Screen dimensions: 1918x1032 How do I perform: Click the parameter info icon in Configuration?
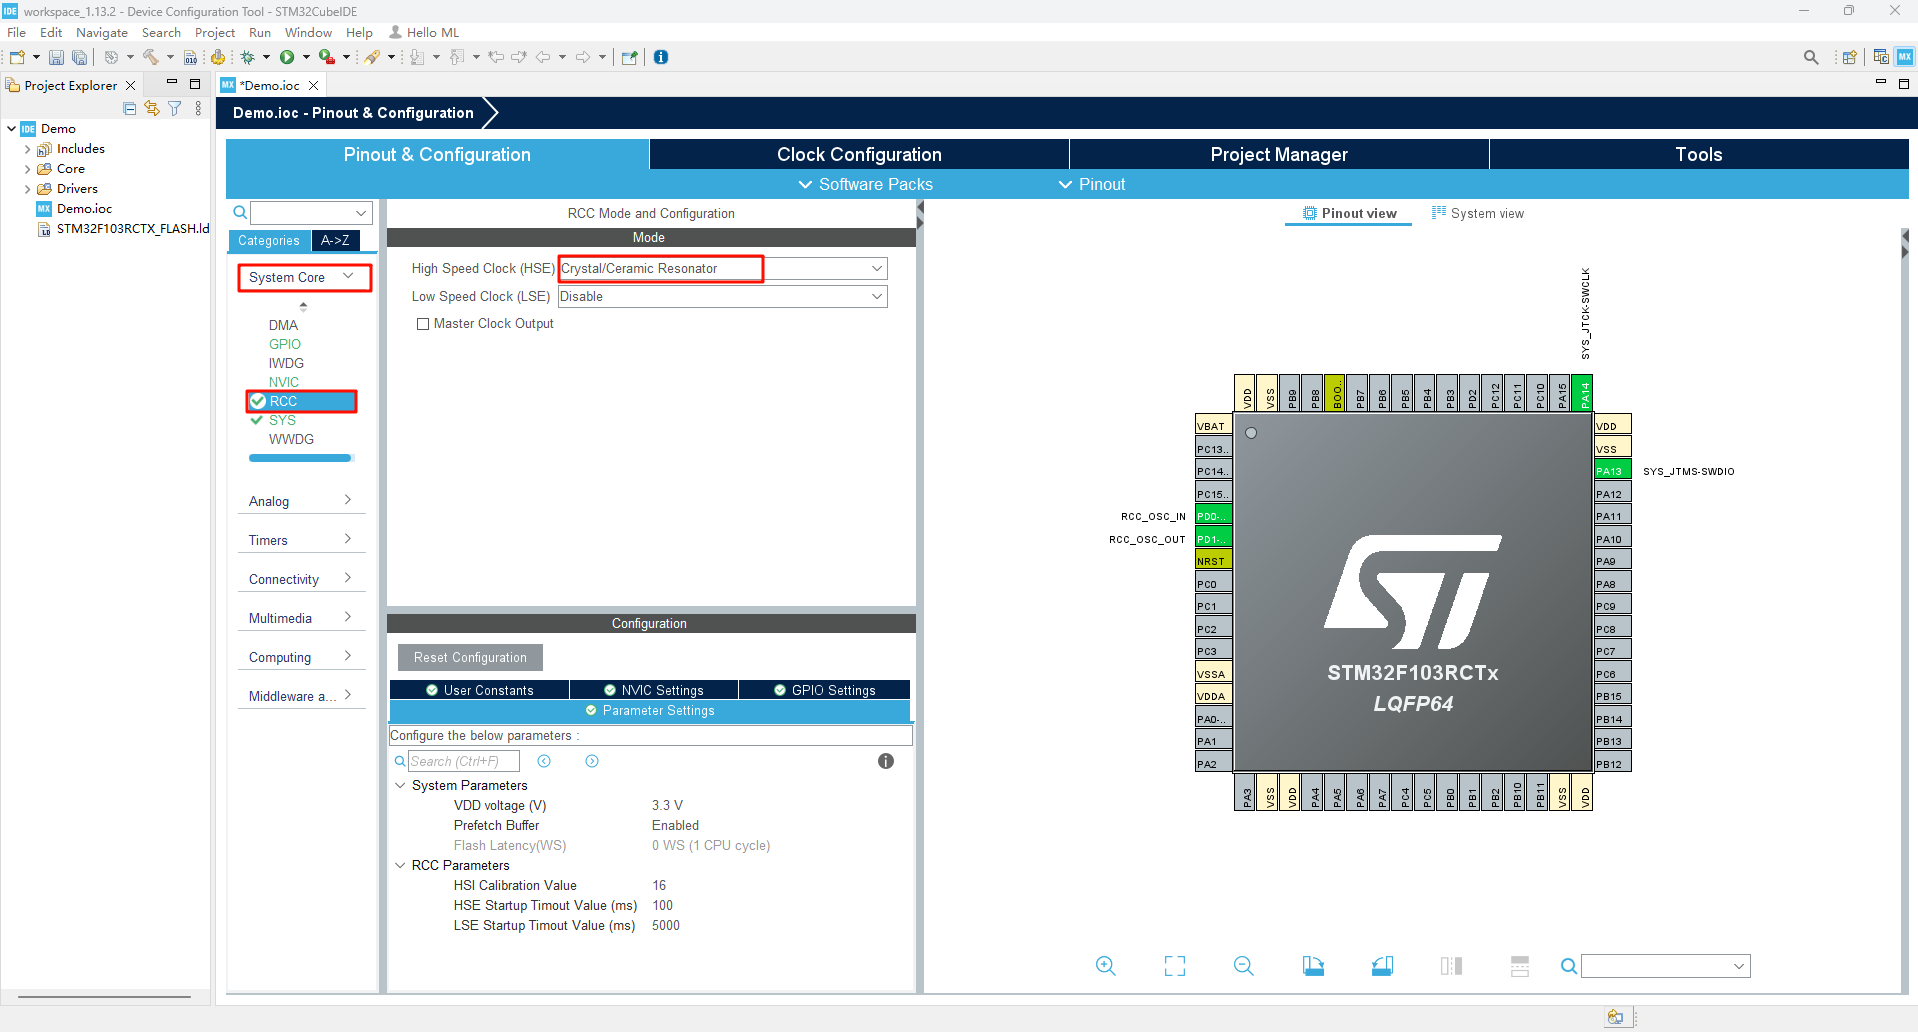click(886, 761)
